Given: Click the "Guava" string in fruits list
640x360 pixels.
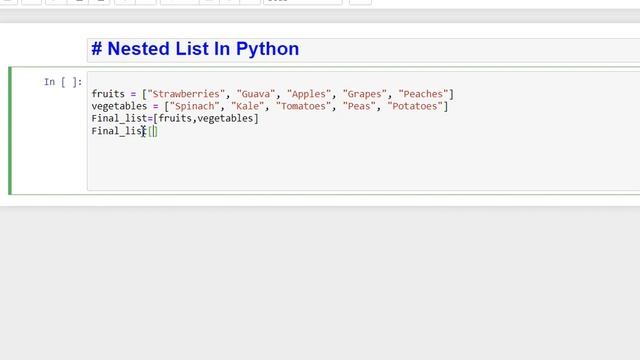Looking at the screenshot, I should click(x=256, y=94).
